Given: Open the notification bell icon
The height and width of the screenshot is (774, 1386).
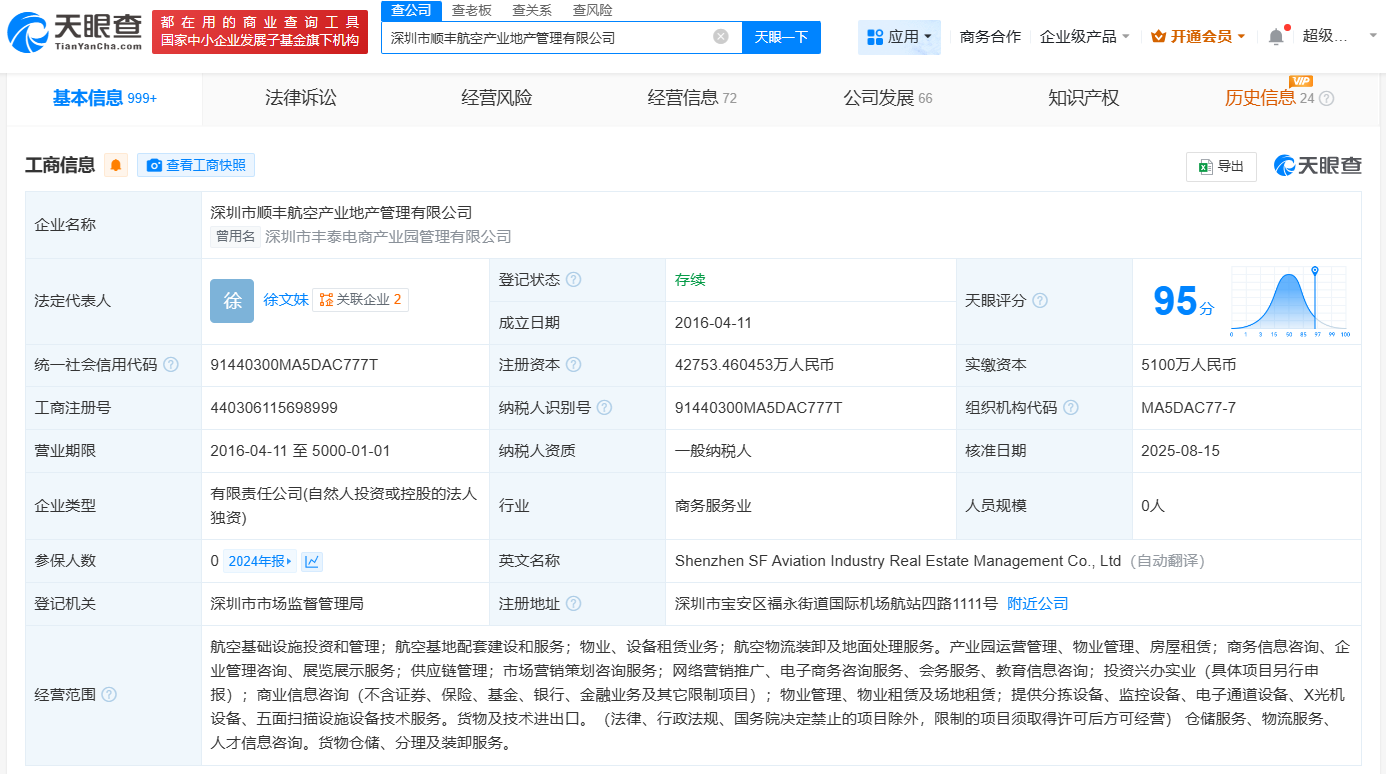Looking at the screenshot, I should click(1274, 34).
